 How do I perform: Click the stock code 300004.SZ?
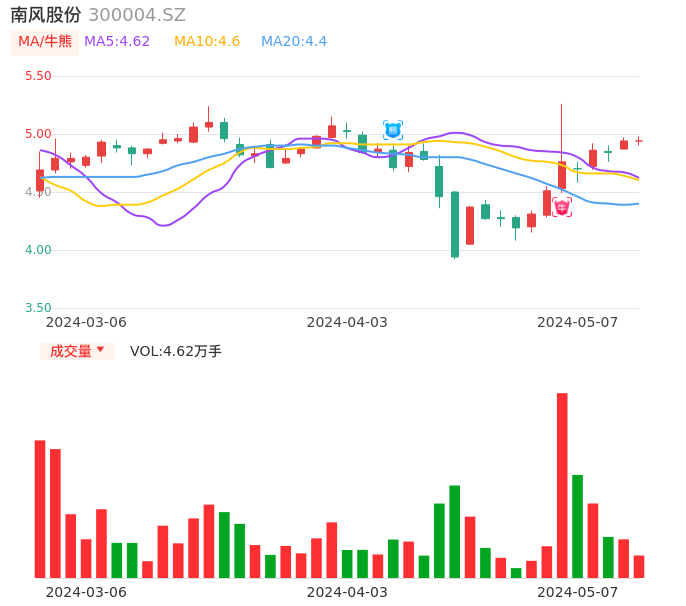(x=137, y=15)
